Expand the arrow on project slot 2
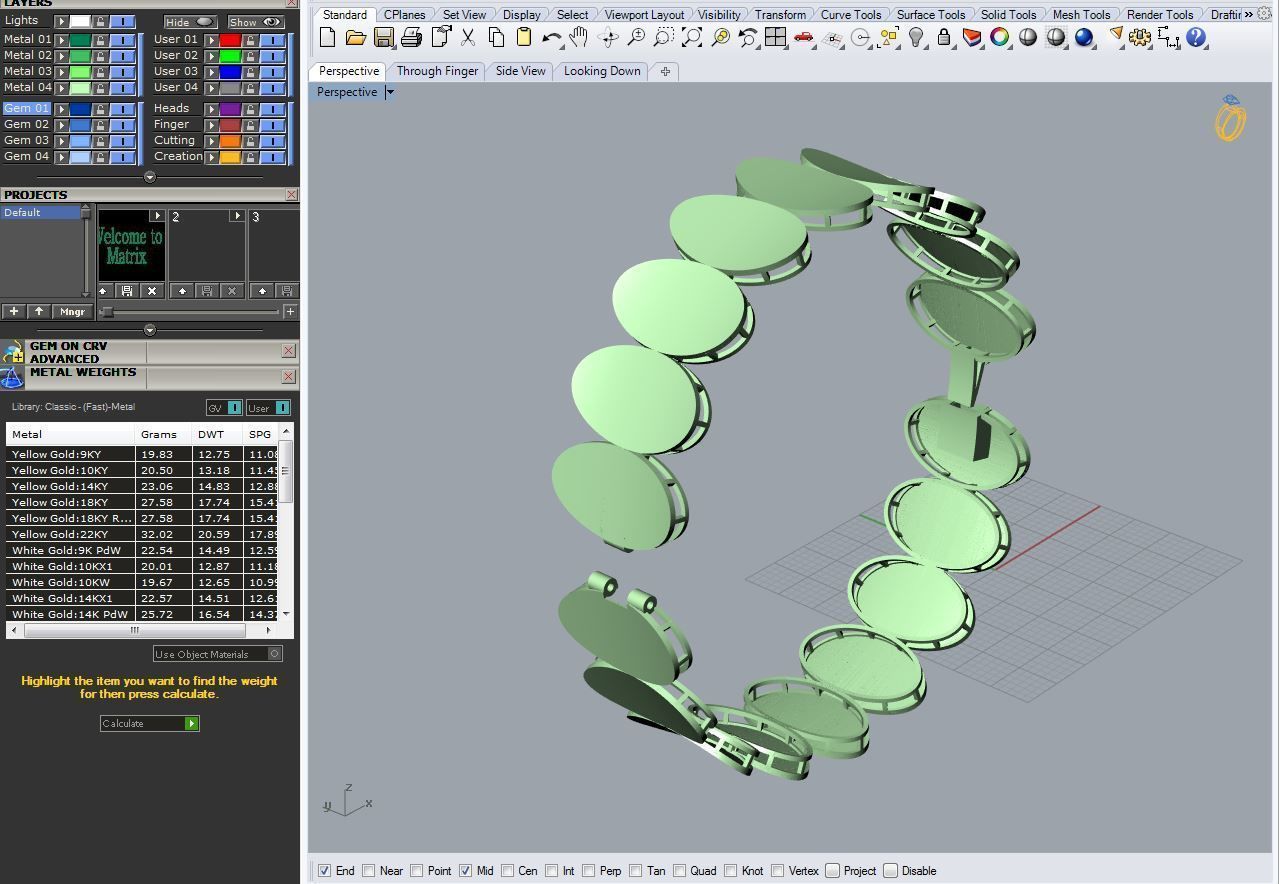1279x884 pixels. pyautogui.click(x=237, y=216)
